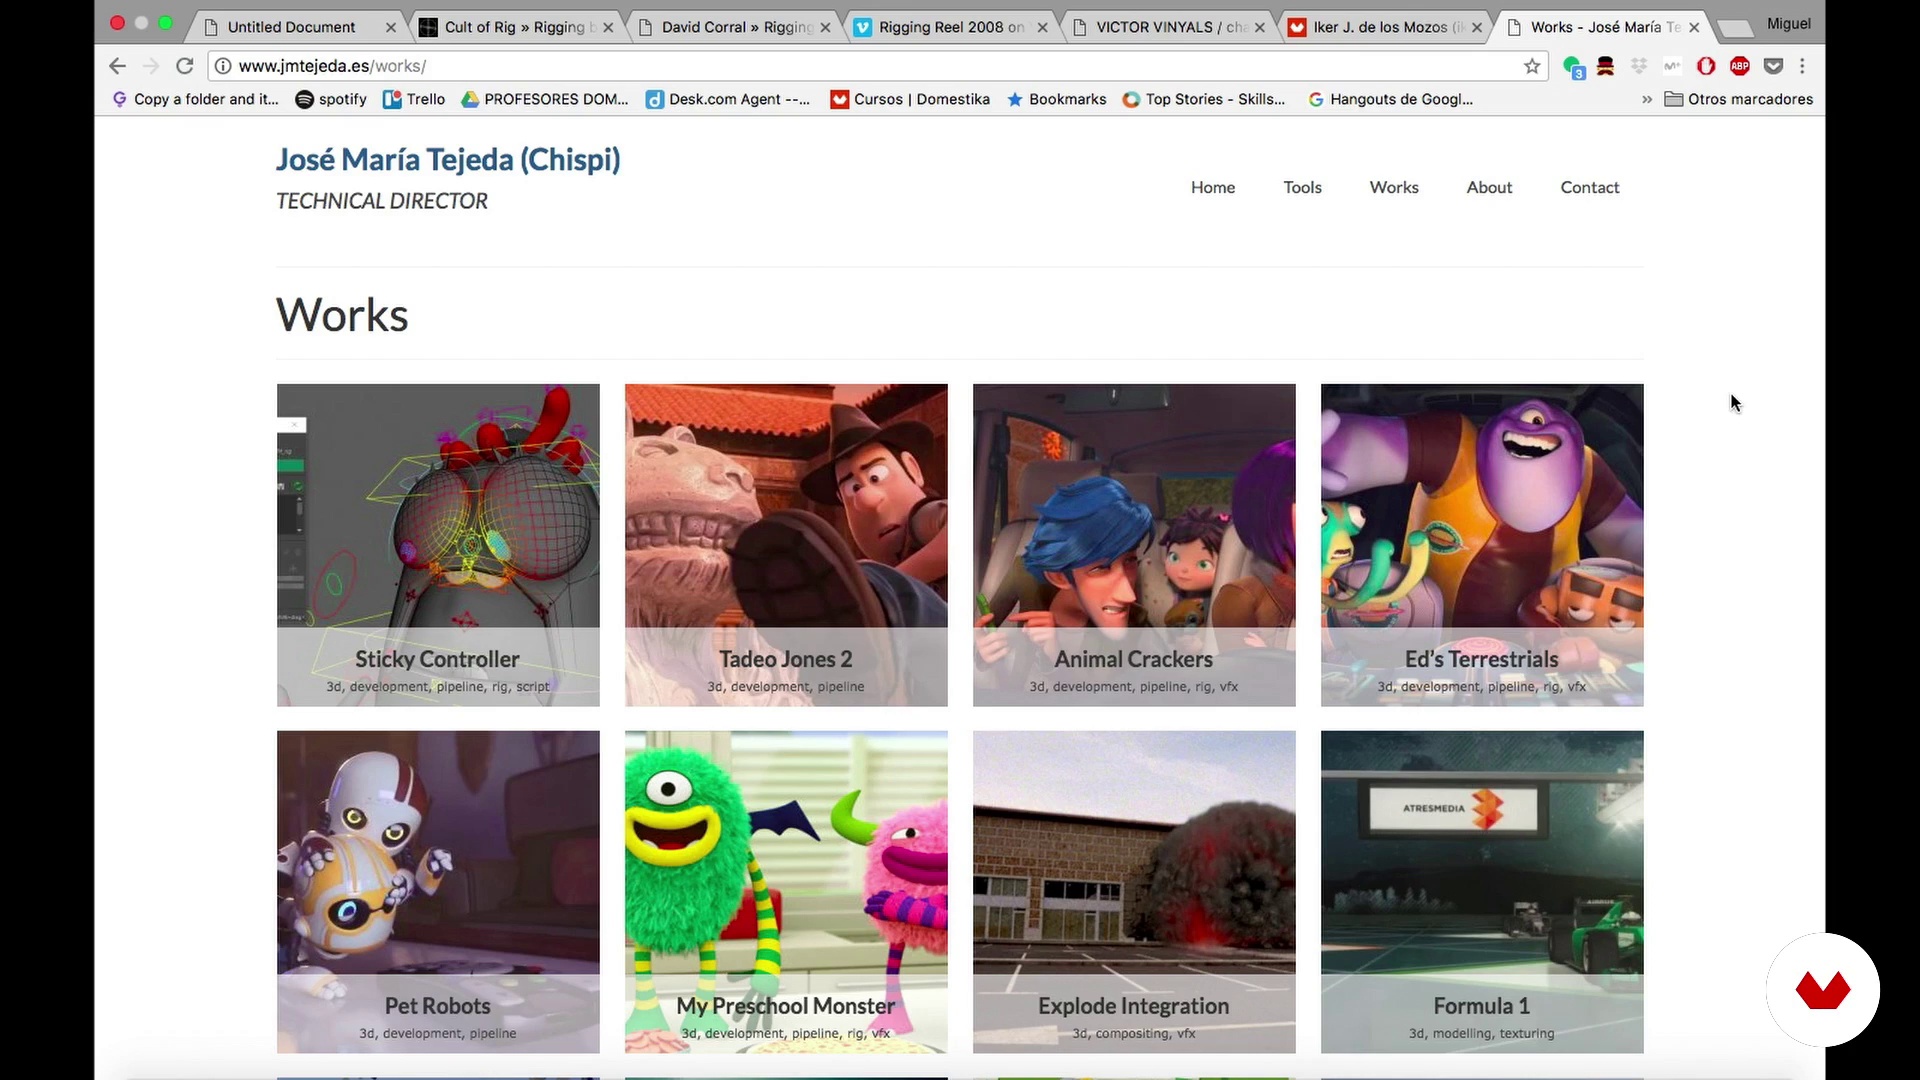Open the red stop-hand blocker extension
Image resolution: width=1920 pixels, height=1080 pixels.
pyautogui.click(x=1706, y=66)
